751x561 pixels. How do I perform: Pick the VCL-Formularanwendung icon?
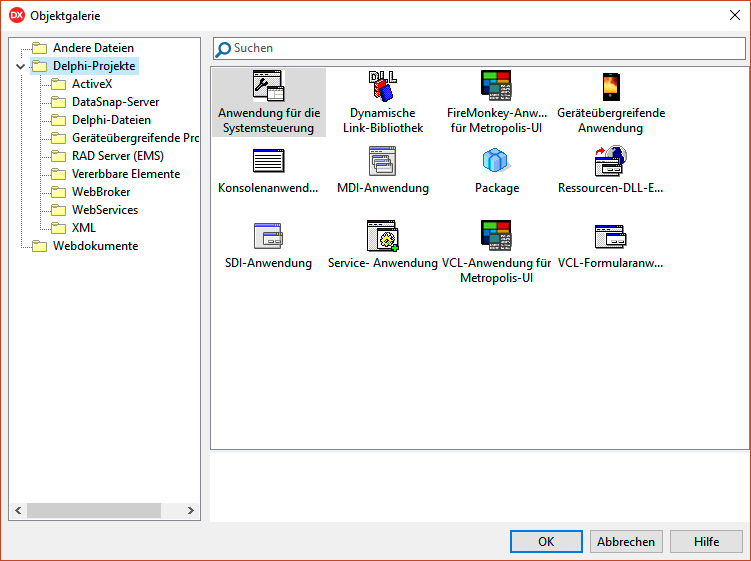(x=611, y=236)
